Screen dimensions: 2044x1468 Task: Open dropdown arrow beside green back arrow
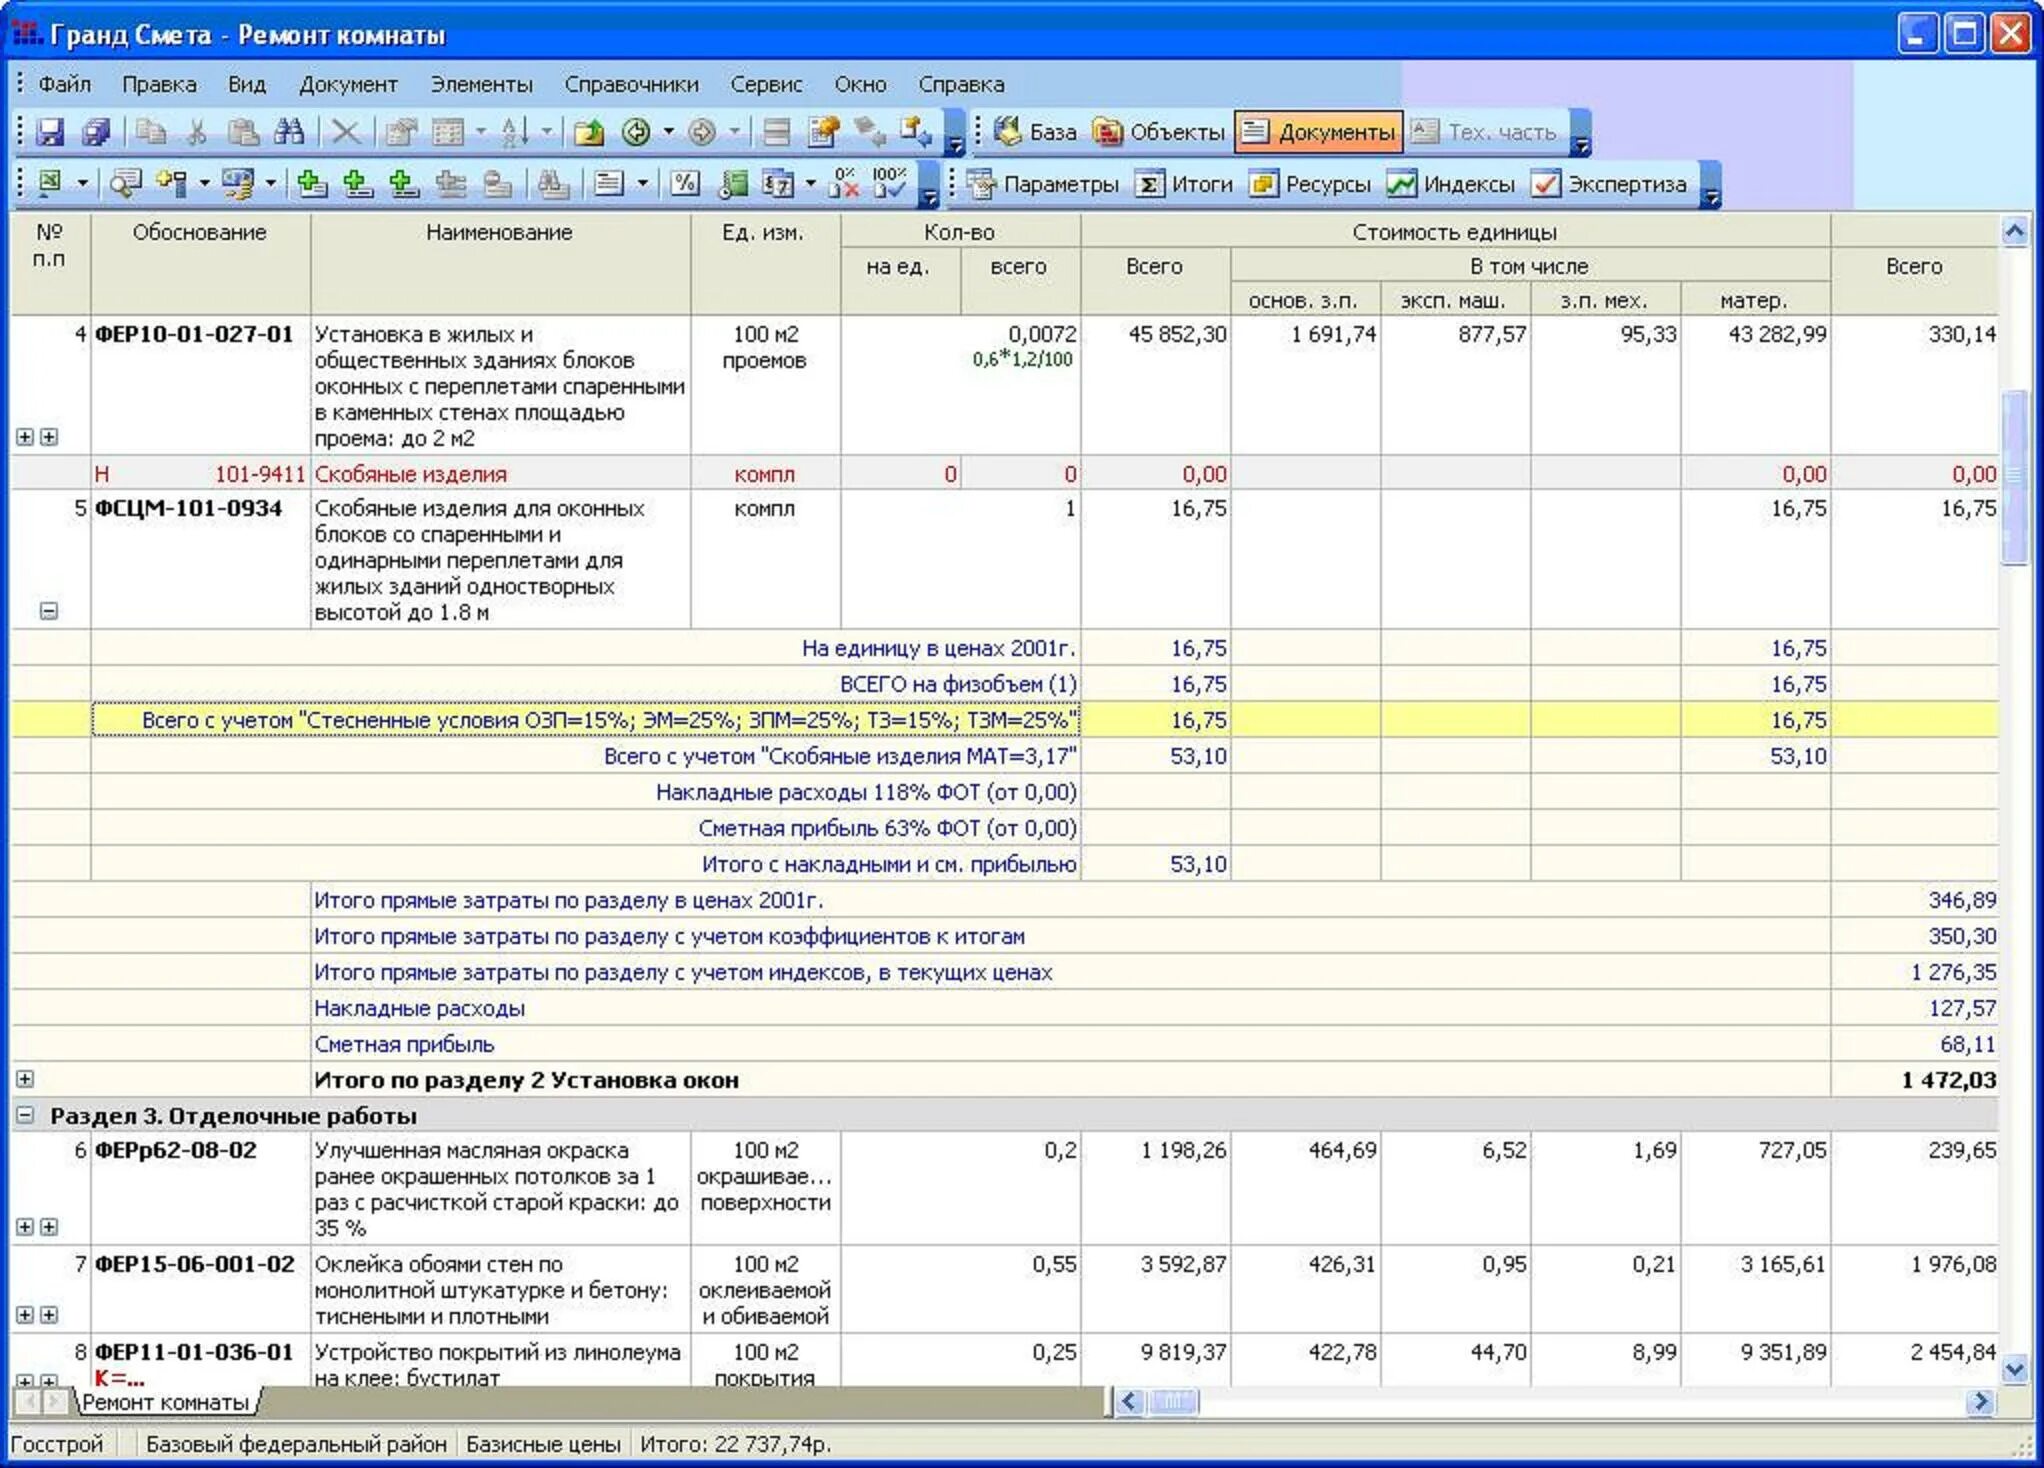click(x=668, y=132)
